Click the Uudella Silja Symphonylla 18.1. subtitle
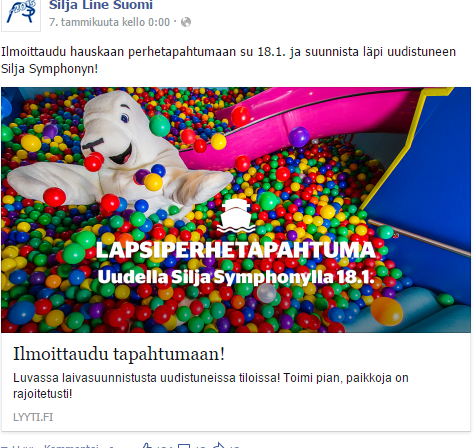This screenshot has height=448, width=476. pyautogui.click(x=236, y=277)
